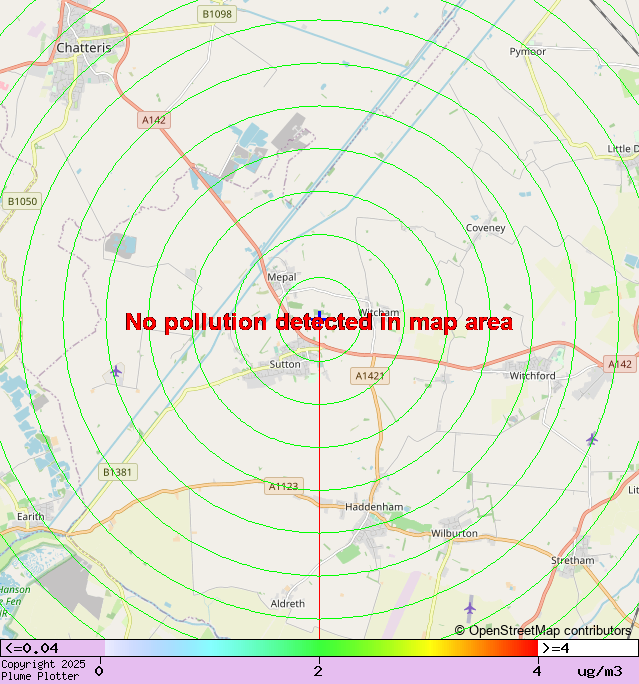Click the airfield icon southeast of Witchford

pyautogui.click(x=591, y=439)
